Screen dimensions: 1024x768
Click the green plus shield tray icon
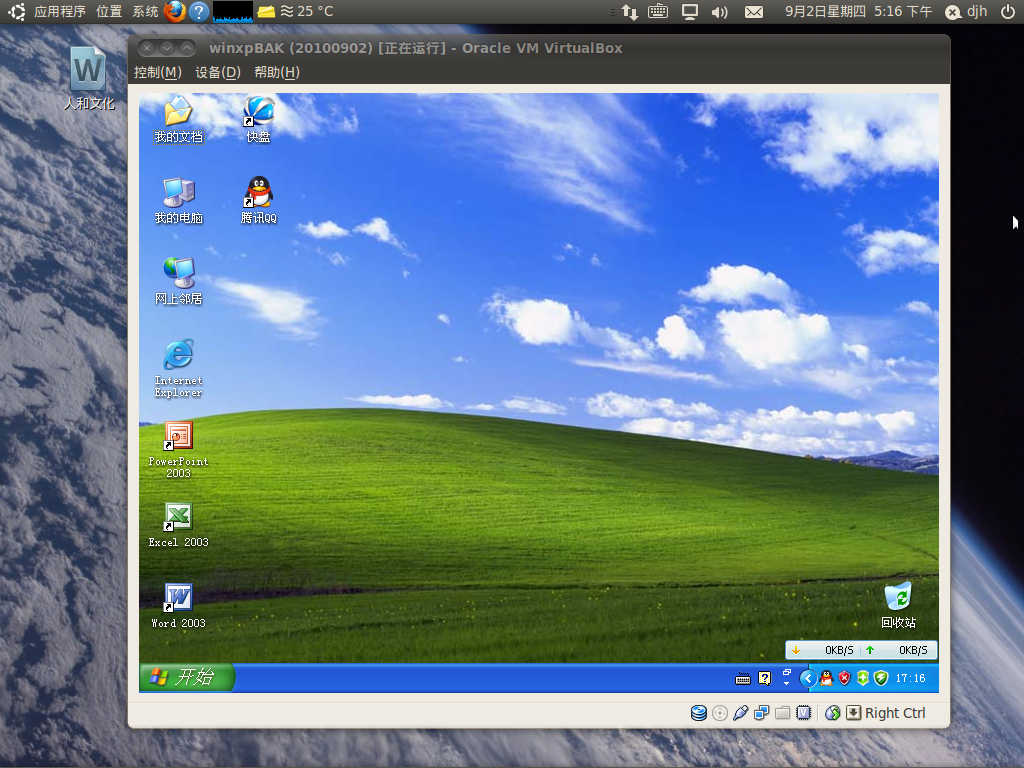[x=863, y=679]
